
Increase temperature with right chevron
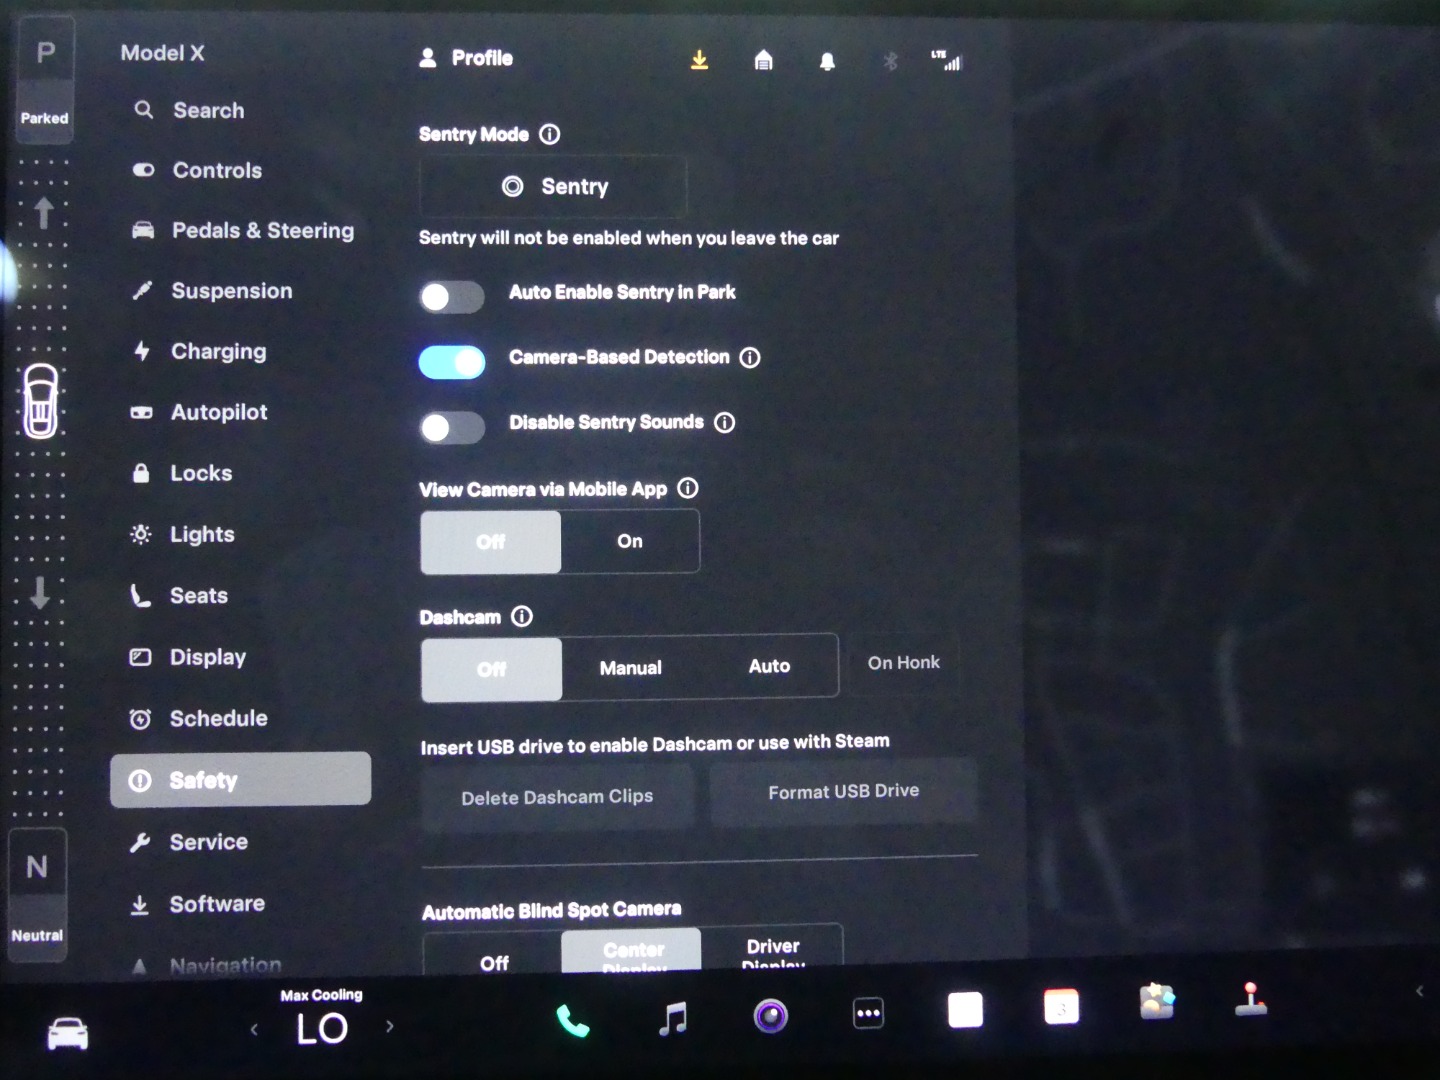pos(390,1026)
